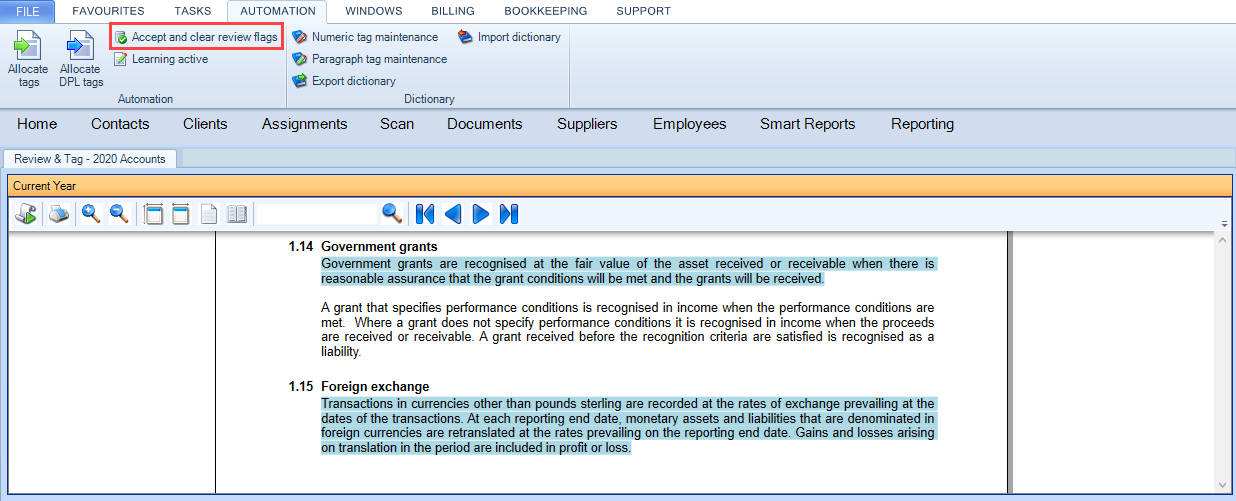This screenshot has width=1236, height=501.
Task: Click the highlighted Foreign exchange paragraph
Action: tap(628, 426)
